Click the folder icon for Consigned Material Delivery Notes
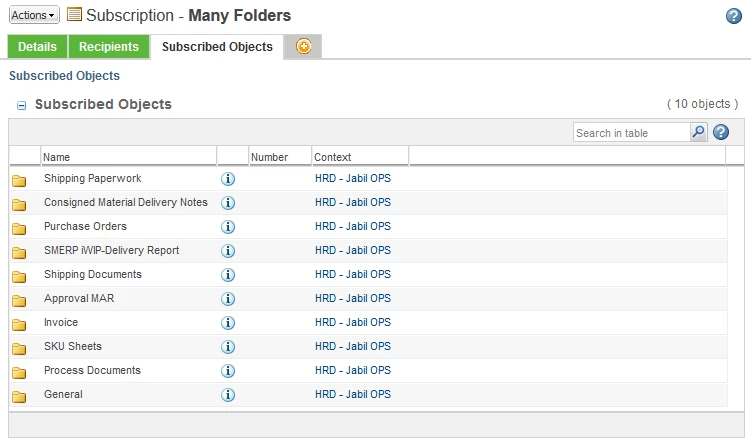The height and width of the screenshot is (444, 751). click(x=19, y=205)
